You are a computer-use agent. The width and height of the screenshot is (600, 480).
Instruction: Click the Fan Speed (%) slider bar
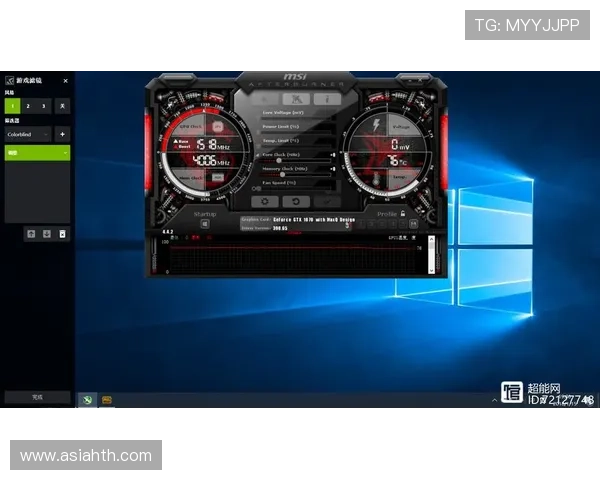(296, 188)
